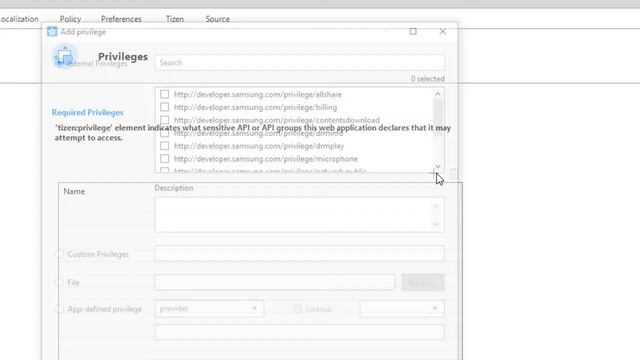Check the privilege/allshare checkbox

tap(164, 94)
